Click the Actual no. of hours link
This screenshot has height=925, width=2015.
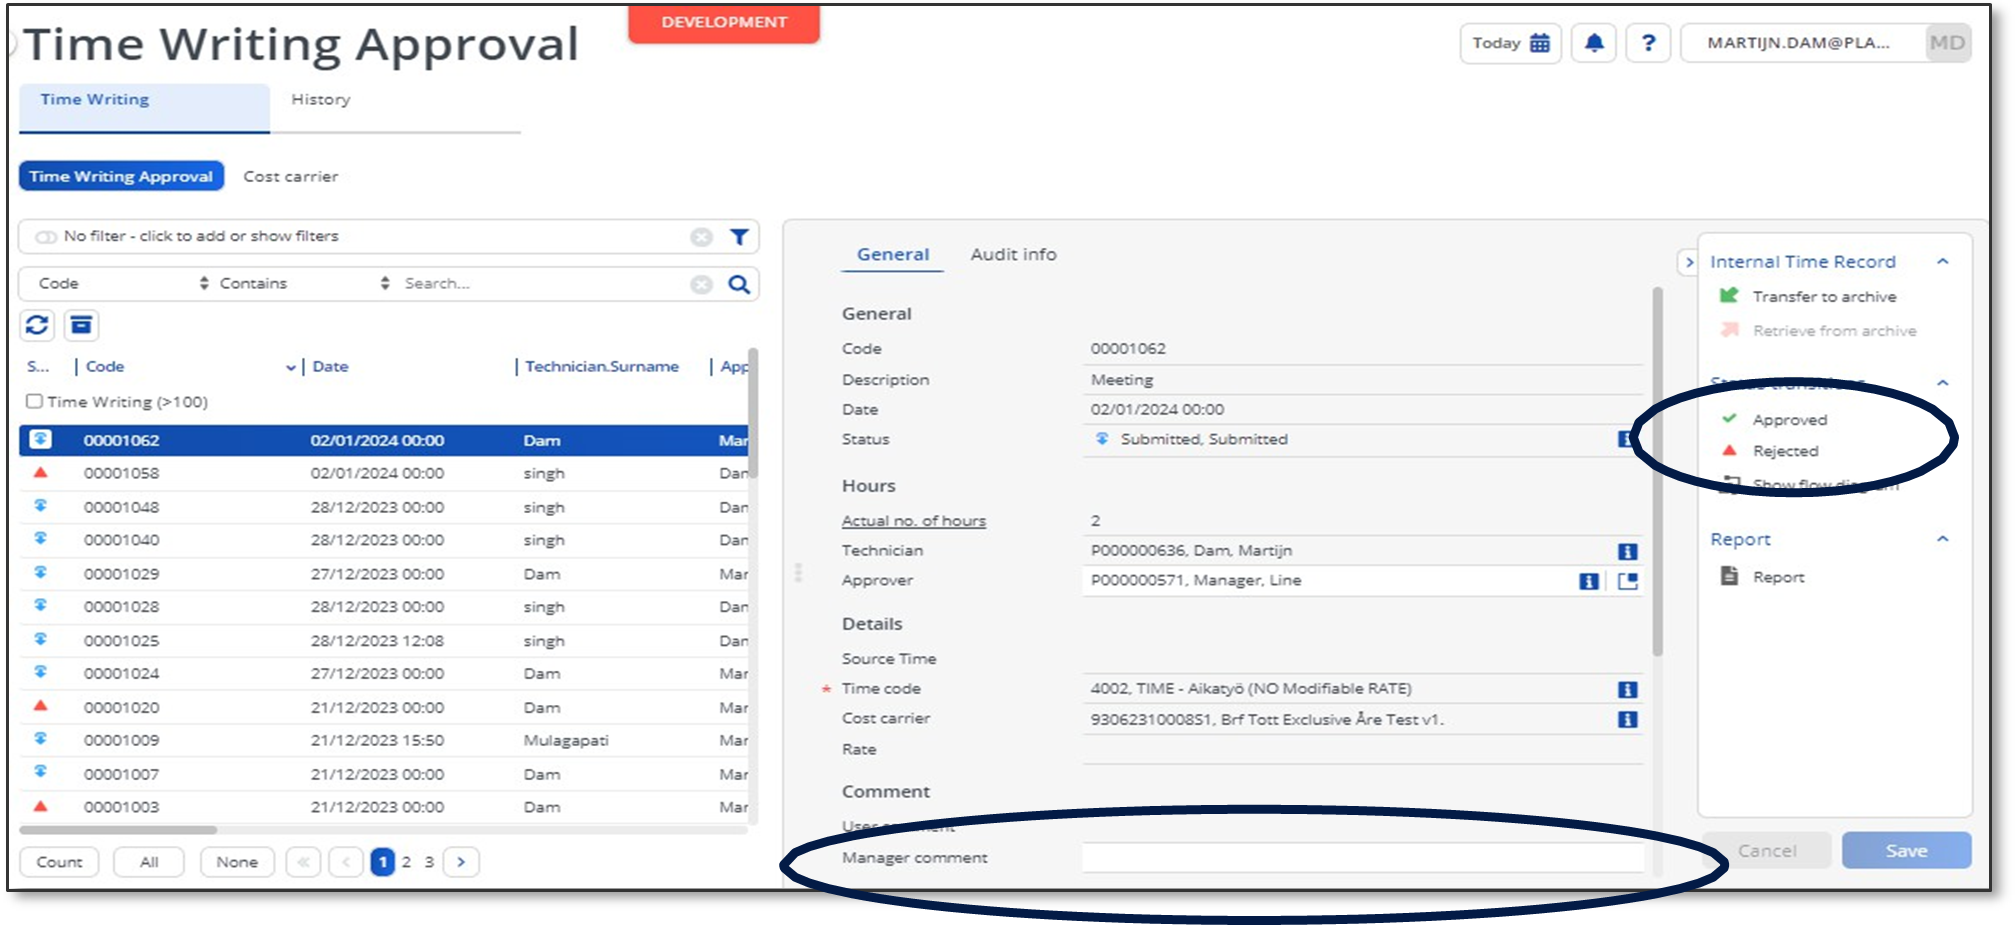[x=914, y=521]
